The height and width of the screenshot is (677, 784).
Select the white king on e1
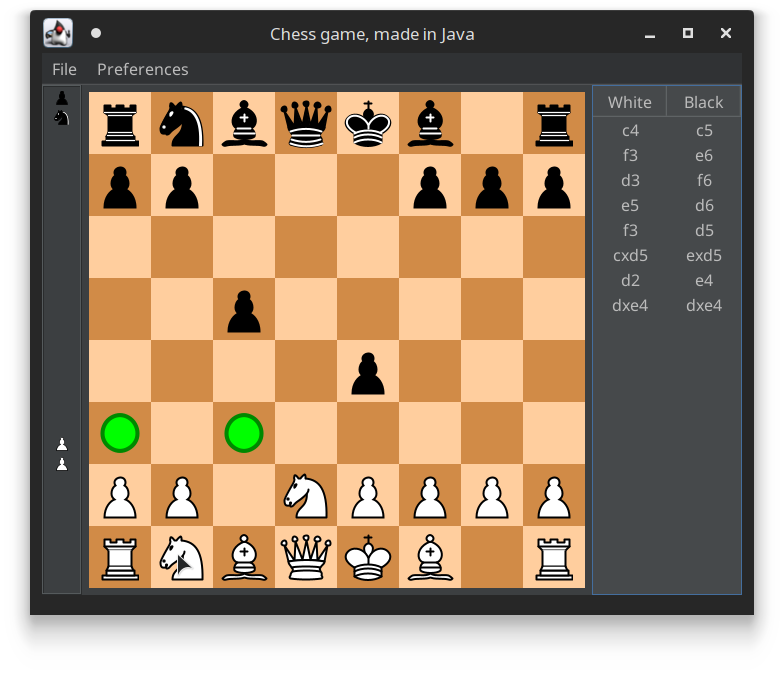pyautogui.click(x=368, y=557)
